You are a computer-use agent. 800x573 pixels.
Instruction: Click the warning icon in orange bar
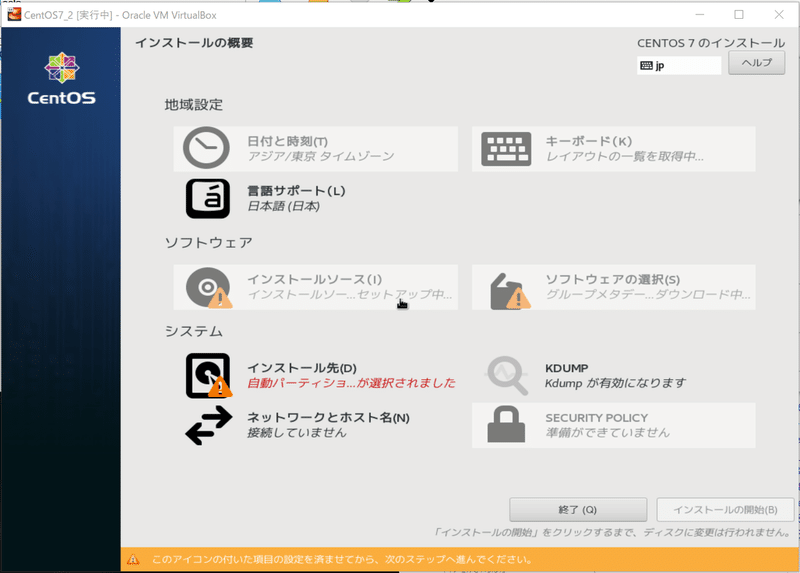tap(133, 560)
